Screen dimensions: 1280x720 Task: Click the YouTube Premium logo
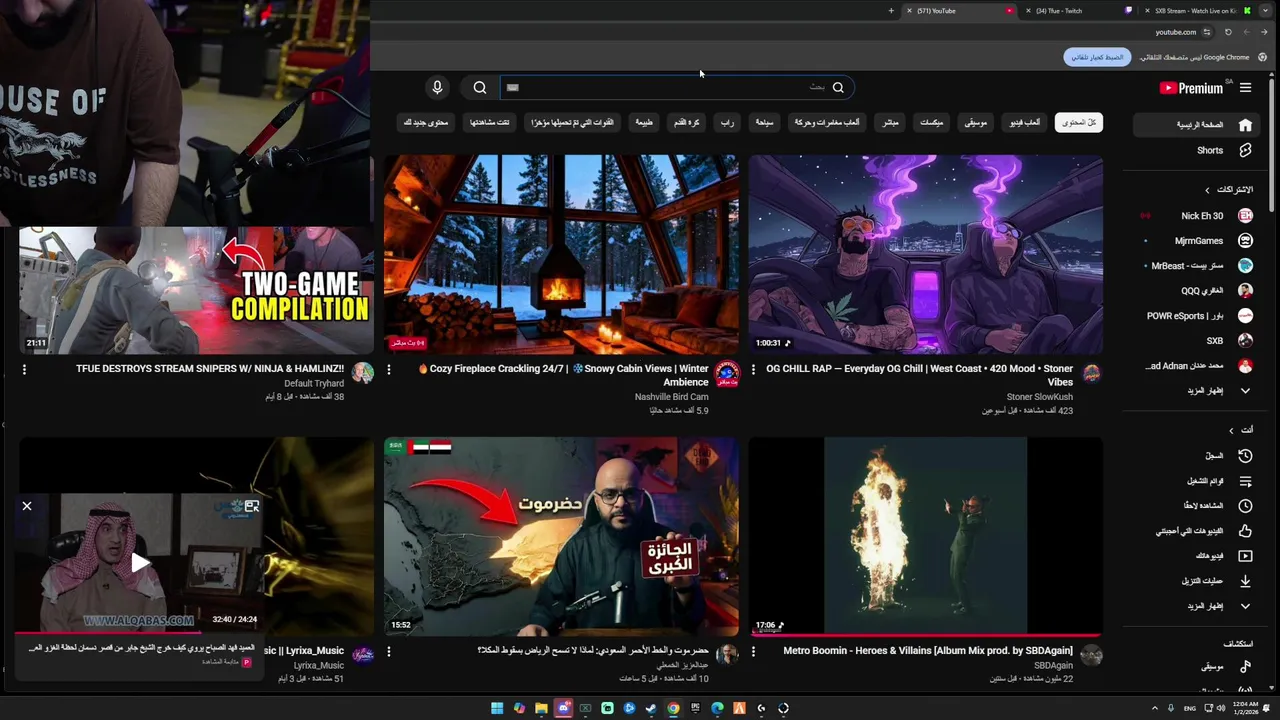pos(1191,88)
